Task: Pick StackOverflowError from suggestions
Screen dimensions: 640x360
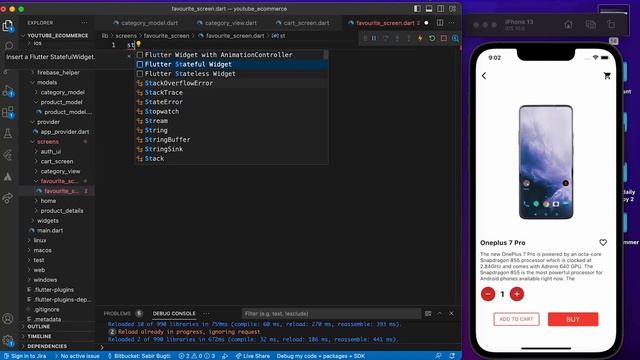Action: 231,83
